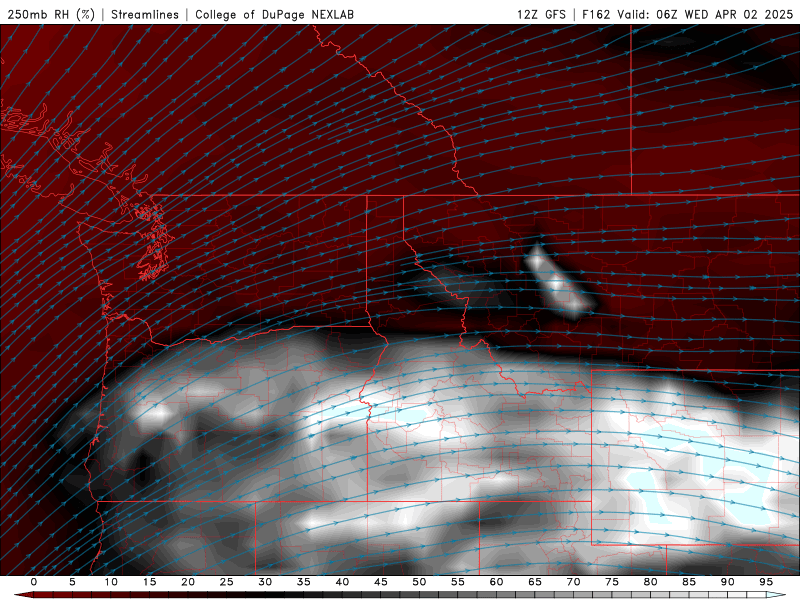The height and width of the screenshot is (600, 800).
Task: Click the 55 label on the color scale
Action: 458,582
